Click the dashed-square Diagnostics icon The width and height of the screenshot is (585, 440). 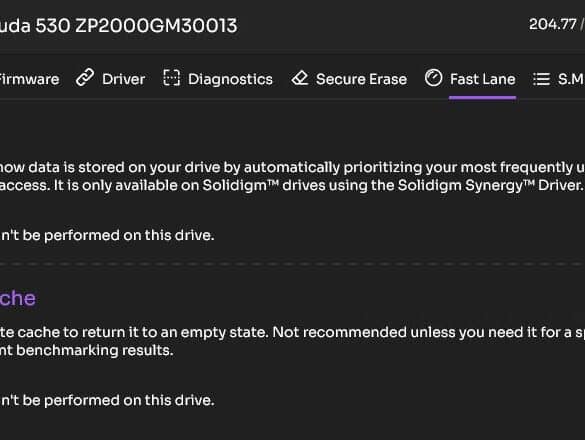[x=172, y=78]
